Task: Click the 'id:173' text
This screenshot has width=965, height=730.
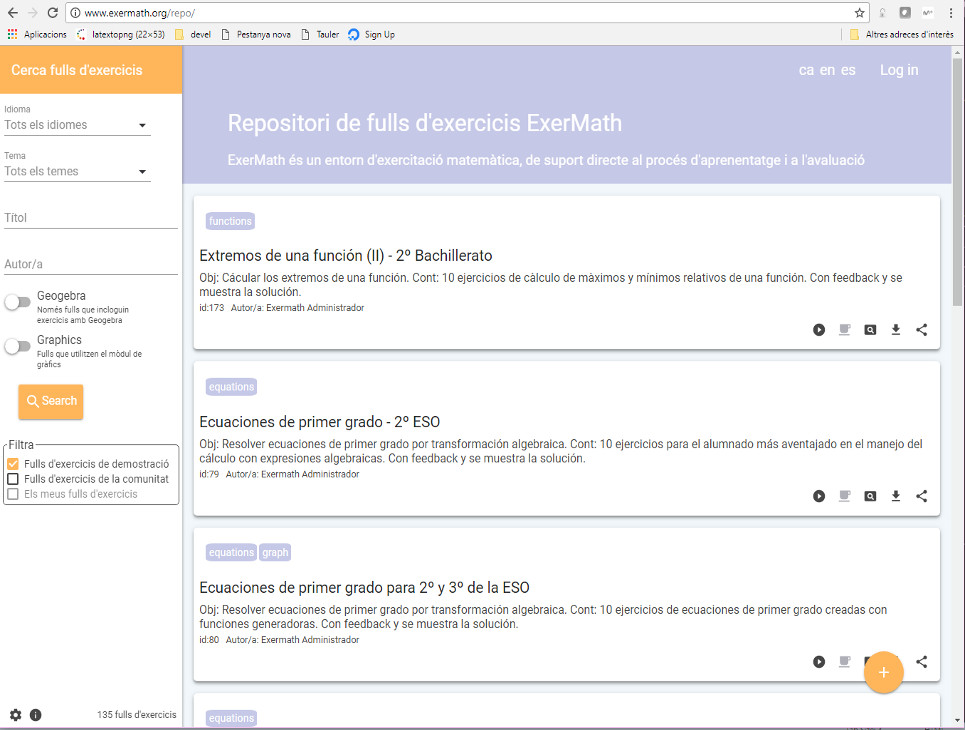Action: click(x=212, y=308)
